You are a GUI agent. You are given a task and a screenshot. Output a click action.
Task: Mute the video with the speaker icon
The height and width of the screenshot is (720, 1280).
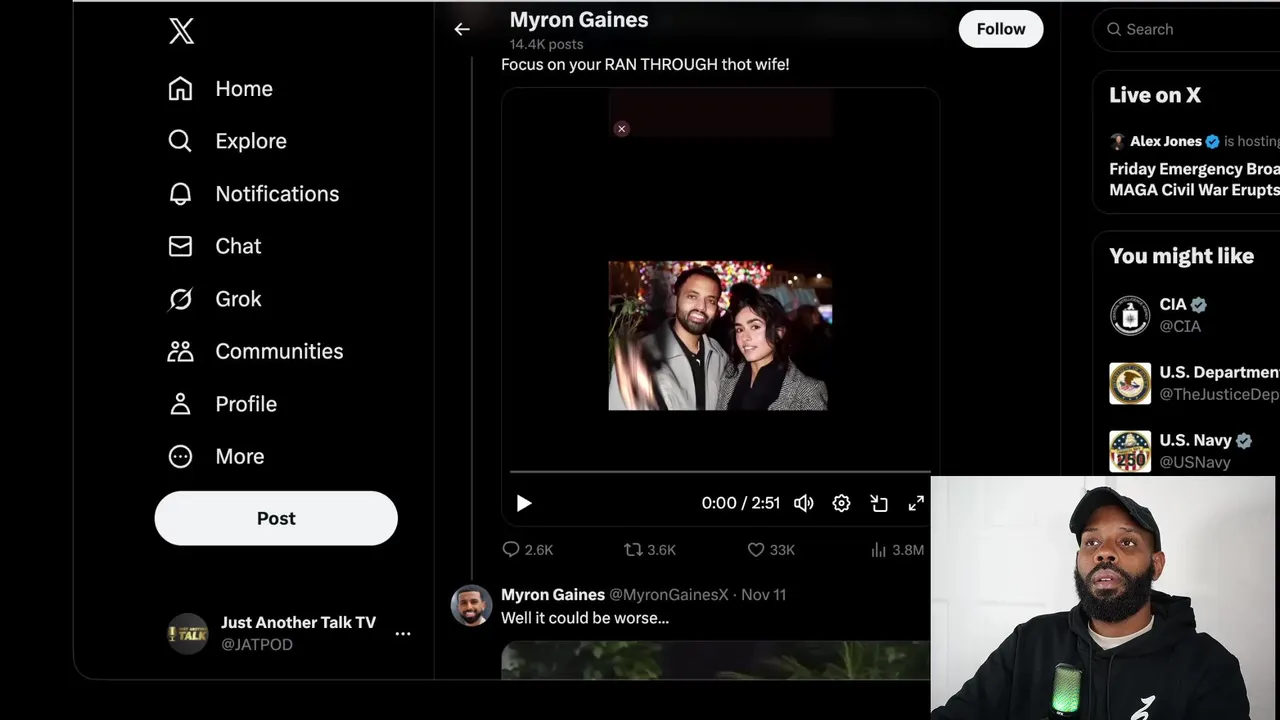pyautogui.click(x=804, y=504)
